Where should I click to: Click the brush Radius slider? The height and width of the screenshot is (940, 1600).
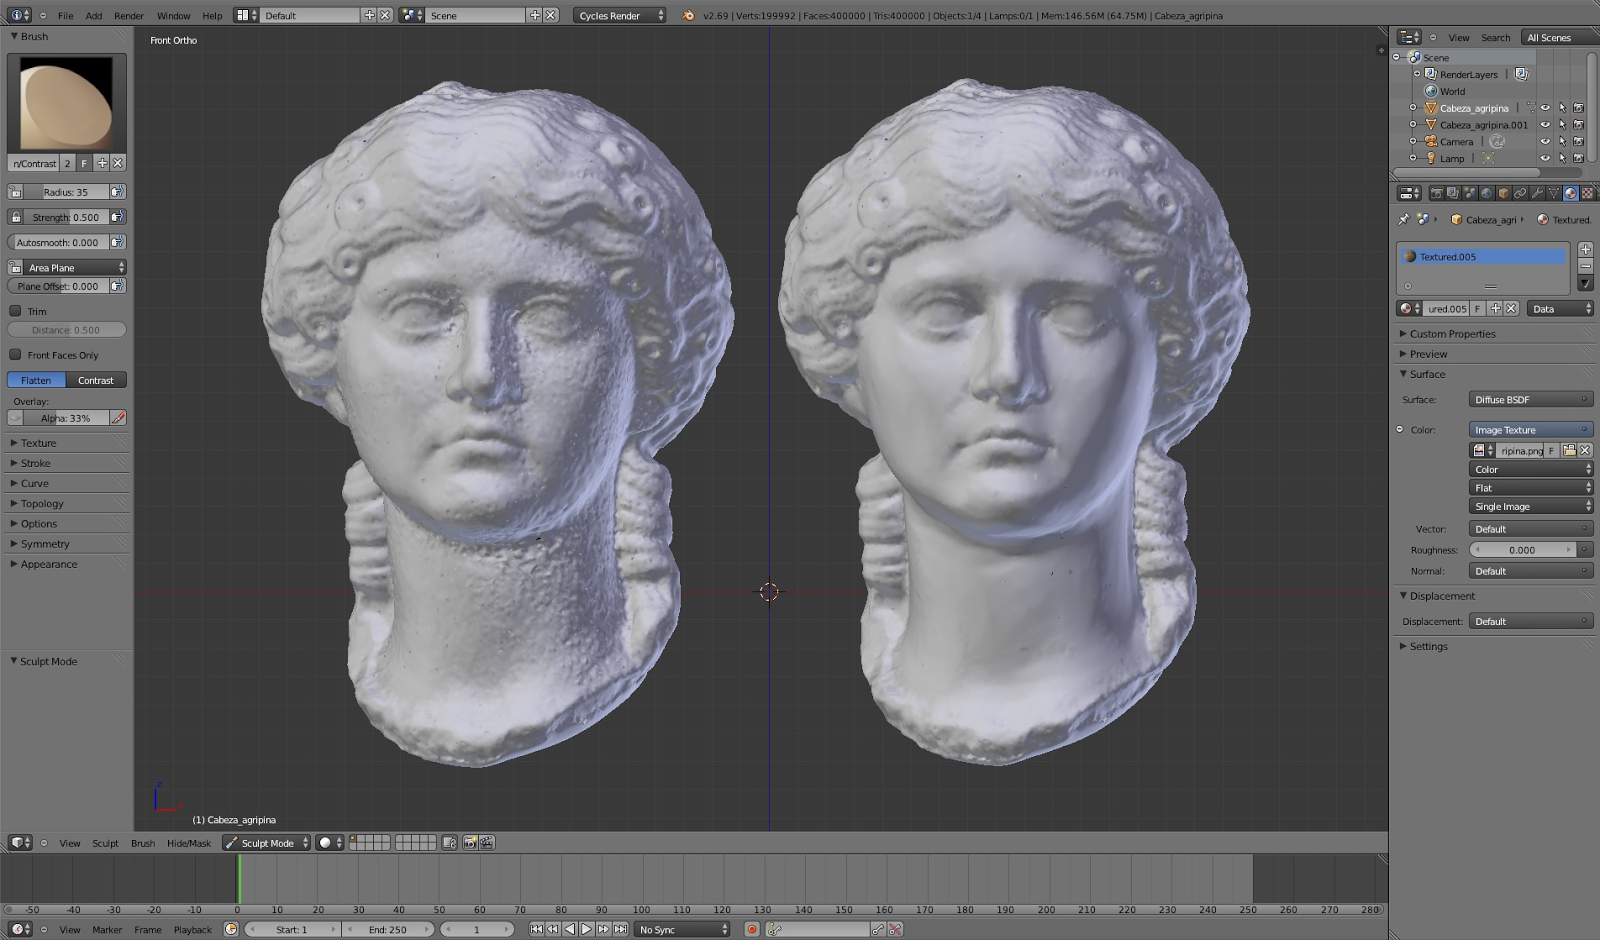(66, 192)
